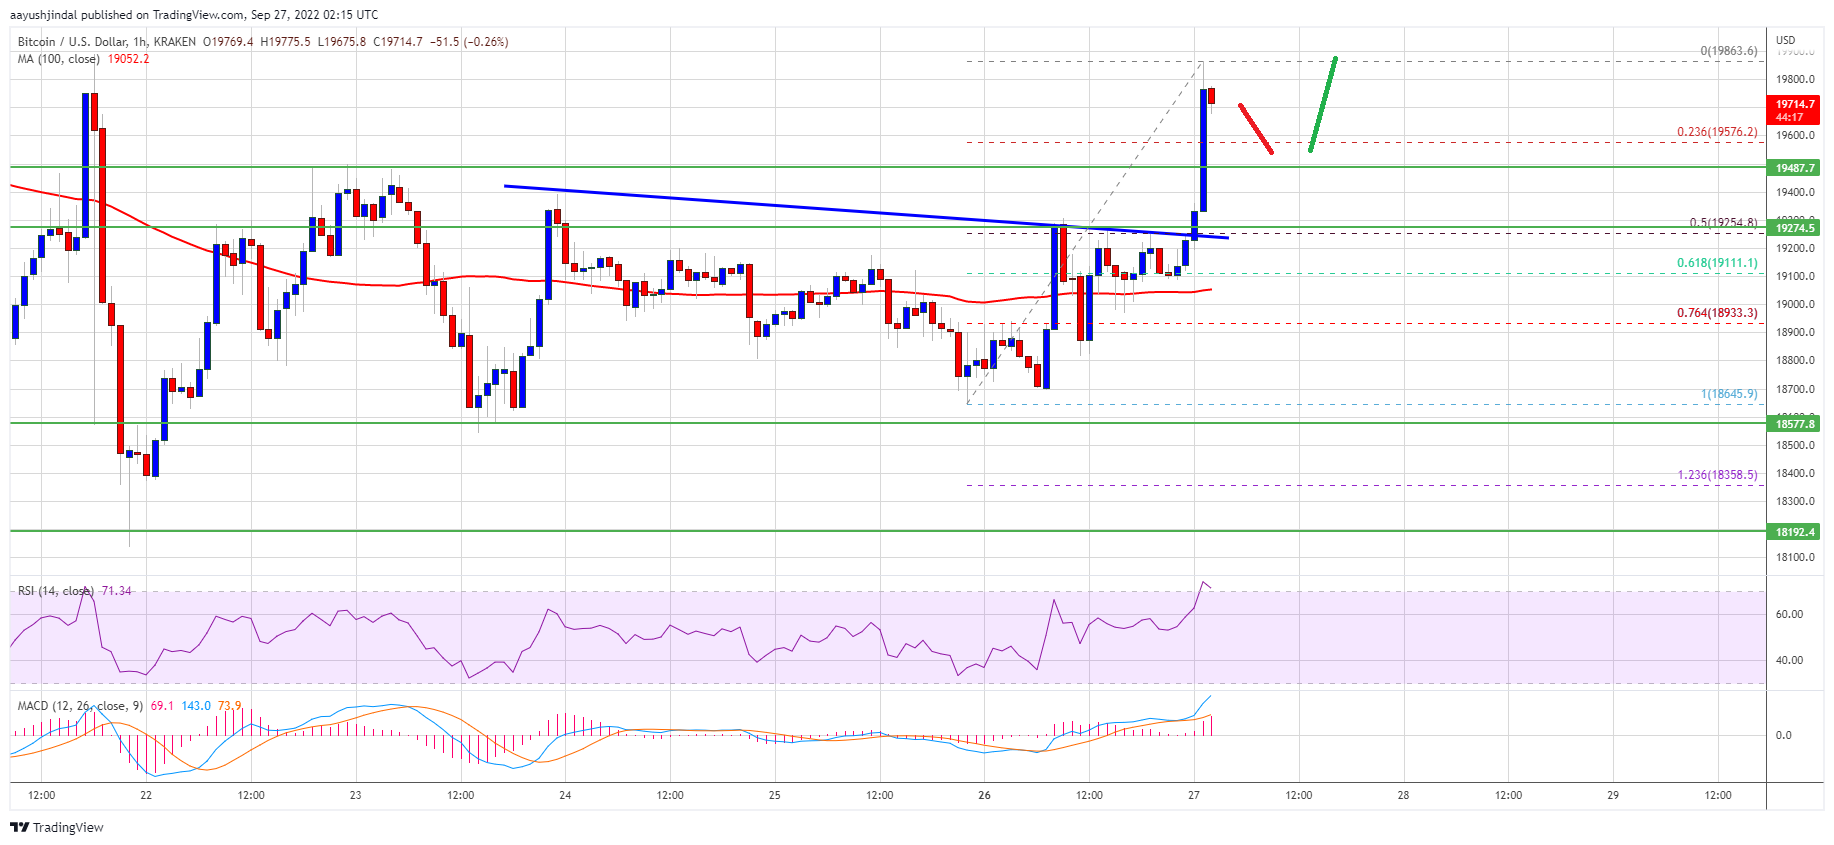Select the MA (100, close) indicator legend
This screenshot has width=1834, height=845.
coord(58,59)
